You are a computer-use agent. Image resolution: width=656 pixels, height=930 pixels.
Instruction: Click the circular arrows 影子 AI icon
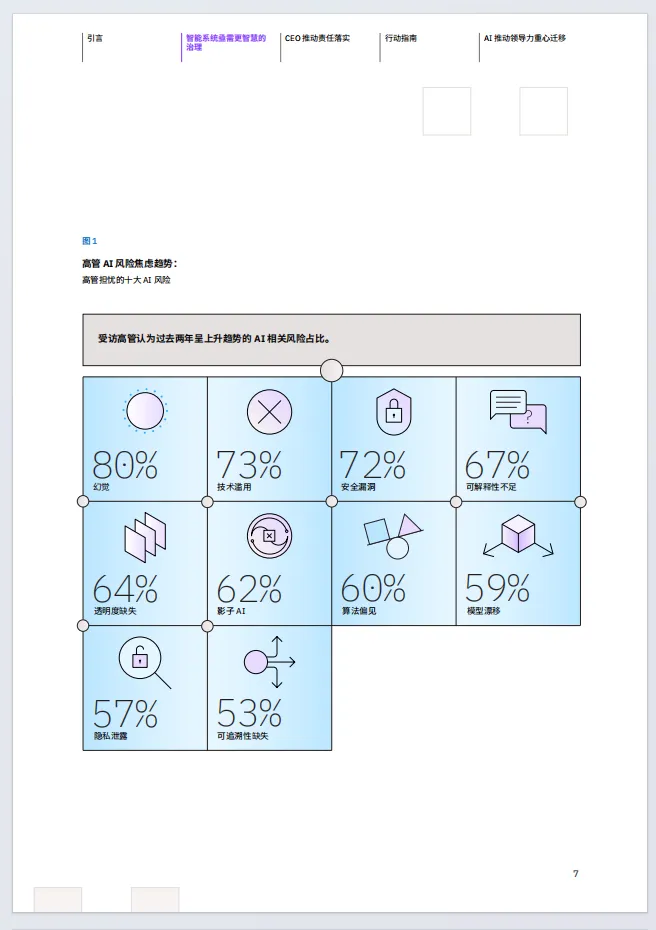(269, 536)
